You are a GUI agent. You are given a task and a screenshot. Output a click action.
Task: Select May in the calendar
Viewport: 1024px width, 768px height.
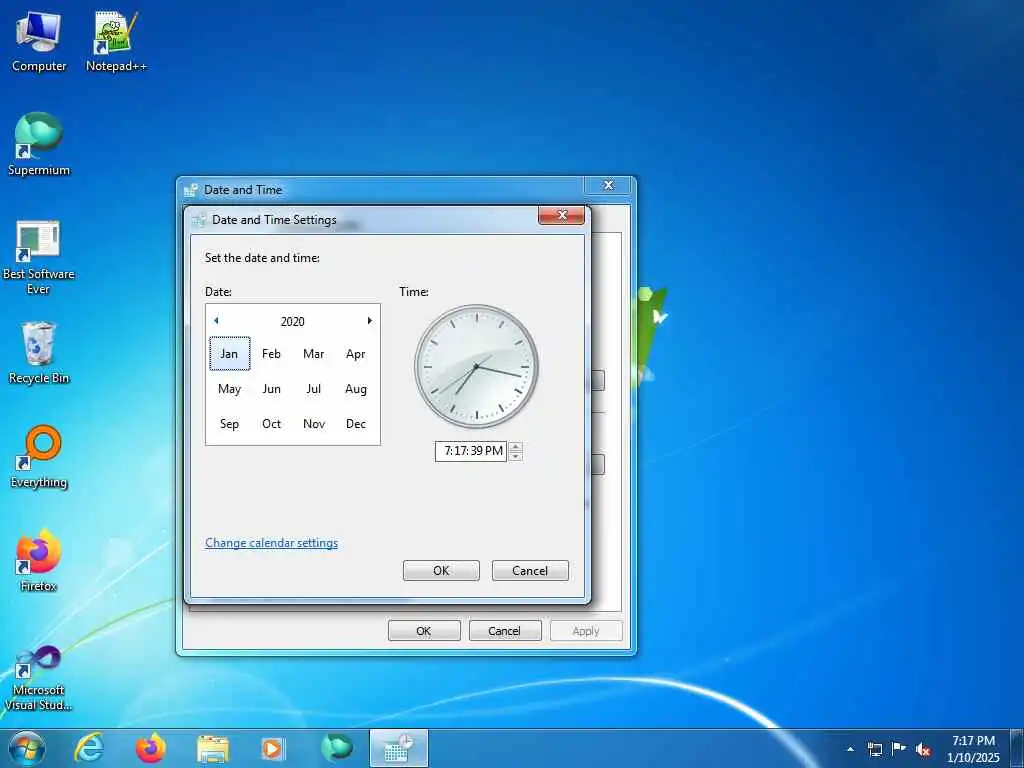pos(229,389)
